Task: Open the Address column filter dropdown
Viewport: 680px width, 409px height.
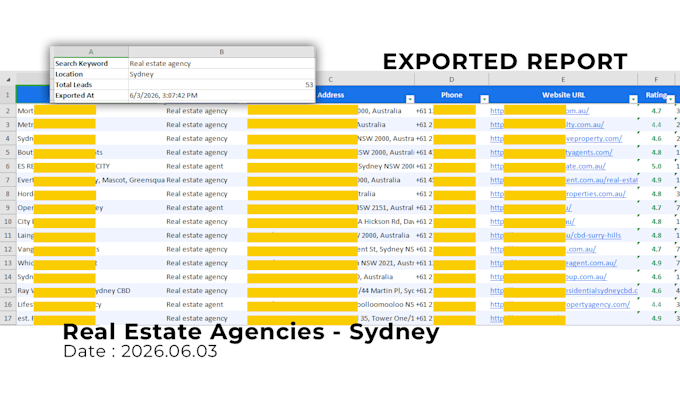Action: [x=410, y=99]
